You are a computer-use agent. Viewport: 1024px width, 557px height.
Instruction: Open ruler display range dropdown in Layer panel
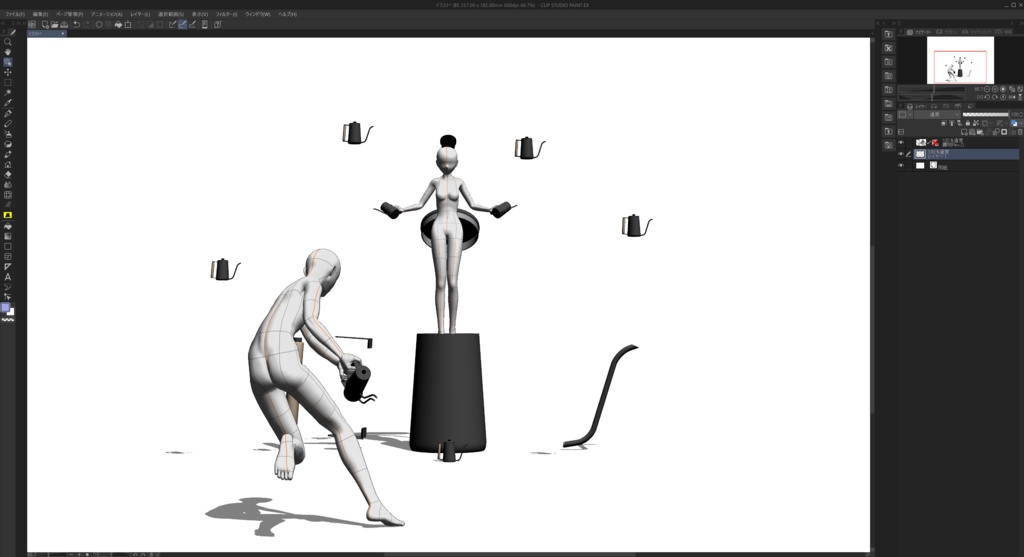click(1006, 123)
